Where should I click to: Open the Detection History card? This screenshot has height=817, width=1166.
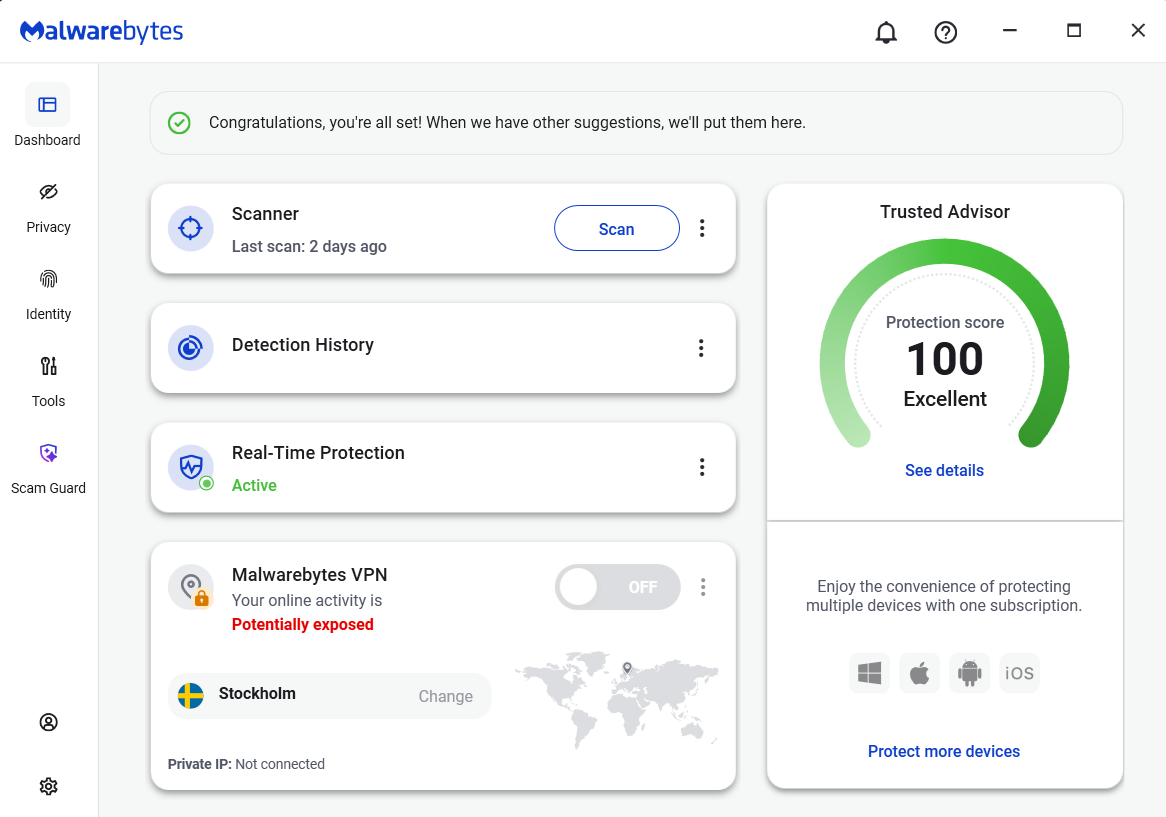pos(443,348)
